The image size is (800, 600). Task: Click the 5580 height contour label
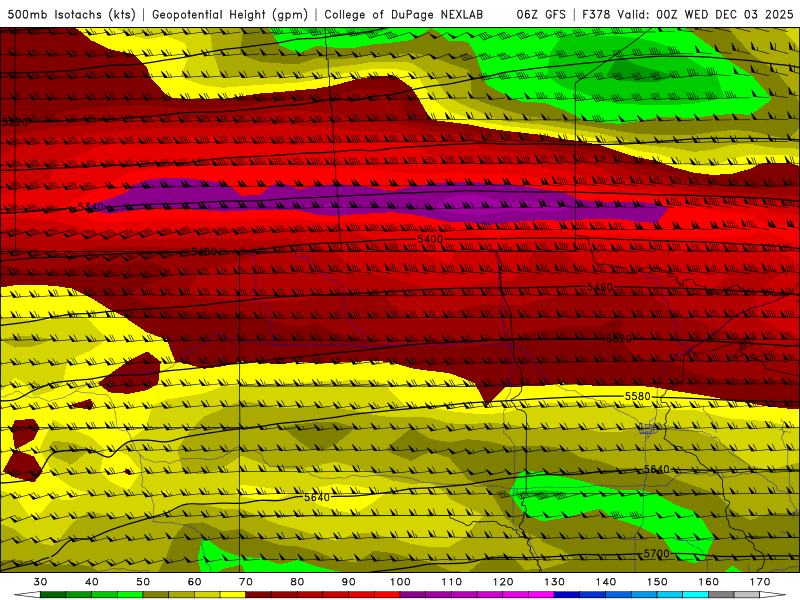[638, 396]
